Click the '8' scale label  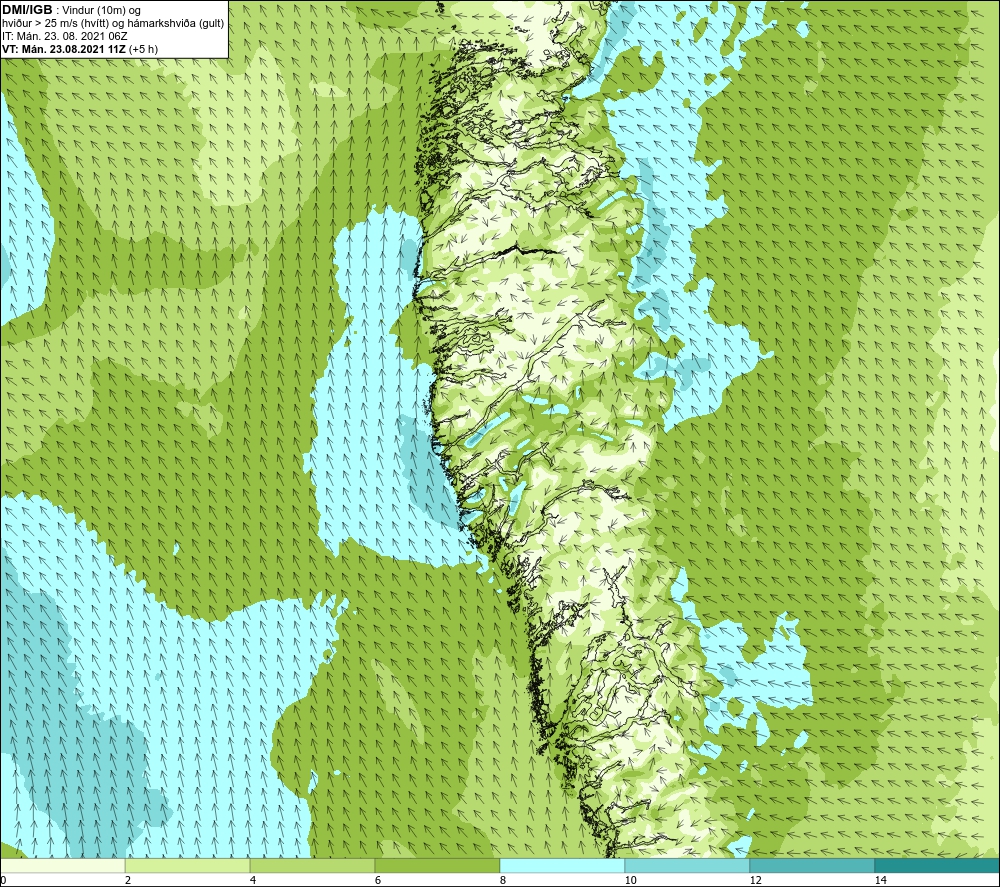tap(503, 881)
